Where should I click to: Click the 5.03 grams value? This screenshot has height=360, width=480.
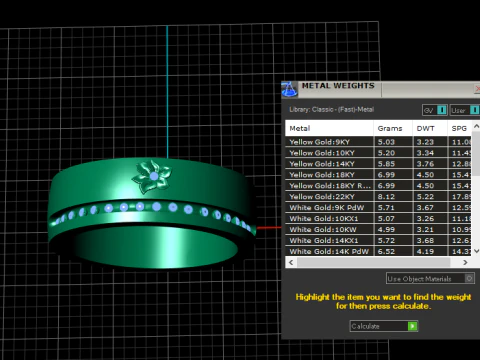(x=386, y=142)
